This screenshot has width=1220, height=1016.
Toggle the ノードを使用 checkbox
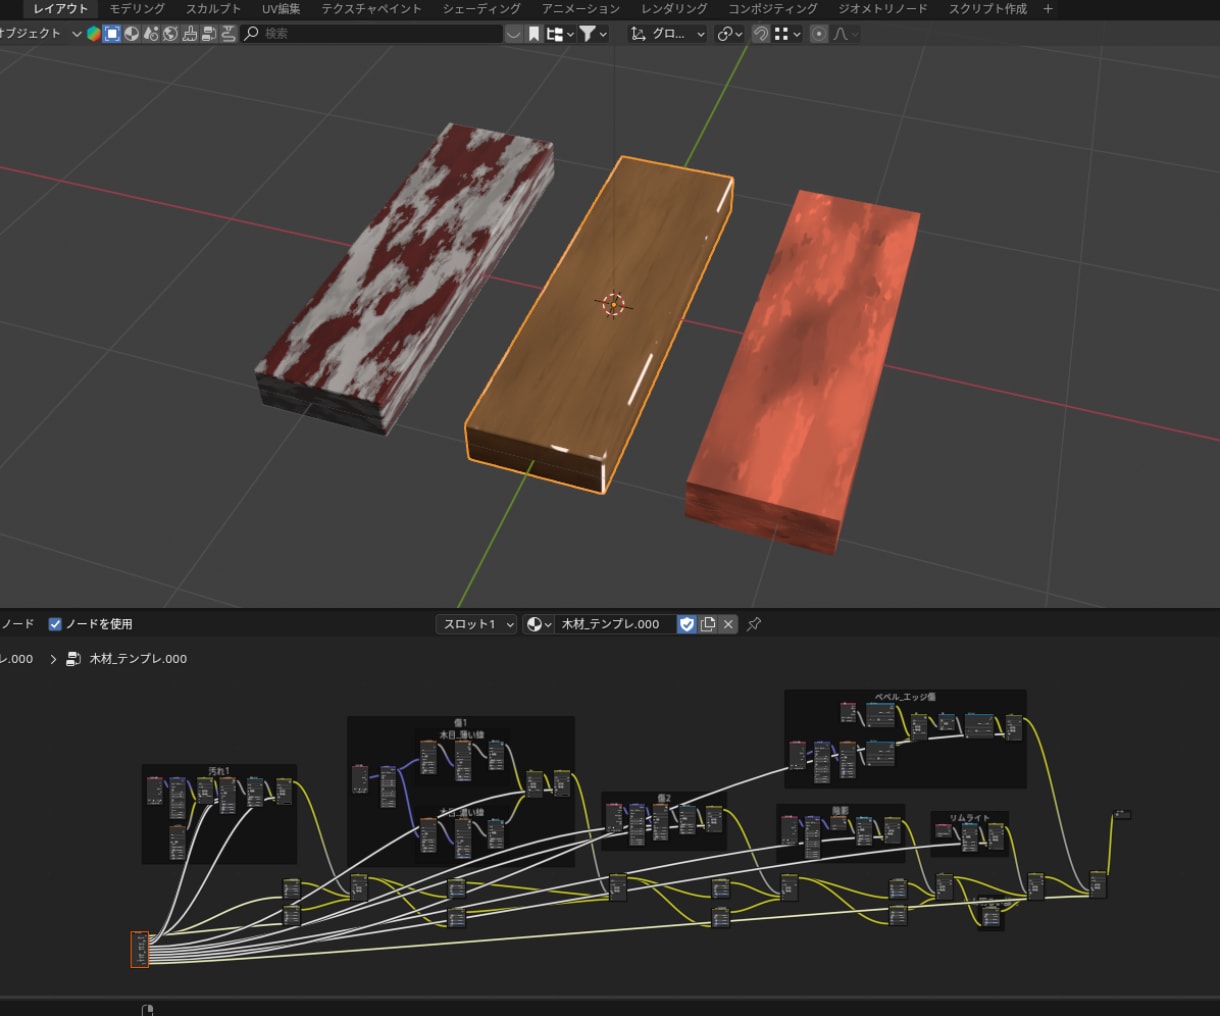click(x=55, y=624)
